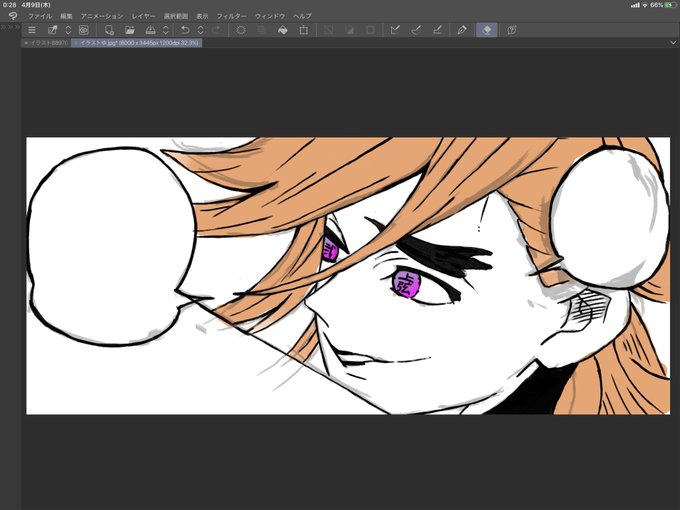Image resolution: width=680 pixels, height=510 pixels.
Task: Open the 編集 menu
Action: [66, 16]
